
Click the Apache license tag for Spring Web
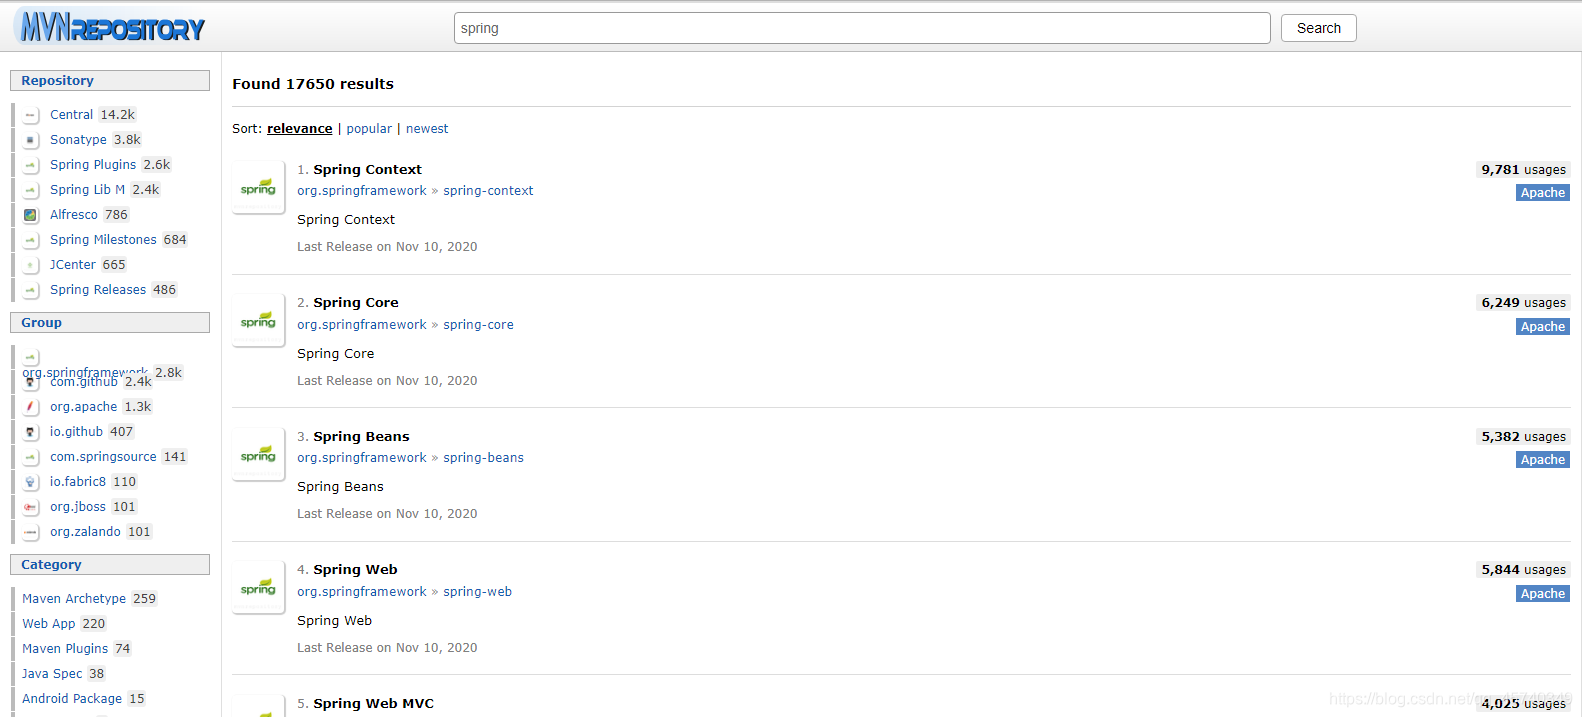(1542, 594)
